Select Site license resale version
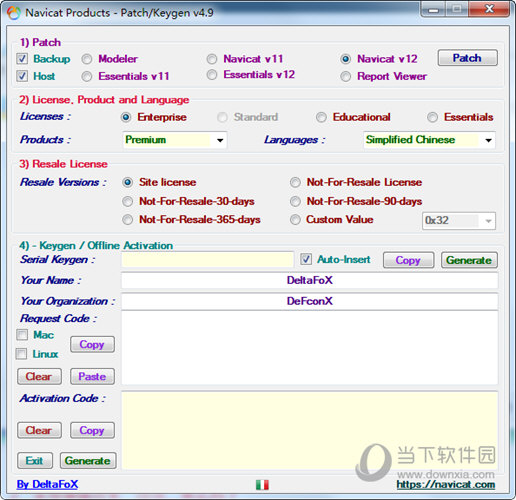The width and height of the screenshot is (516, 500). (128, 182)
